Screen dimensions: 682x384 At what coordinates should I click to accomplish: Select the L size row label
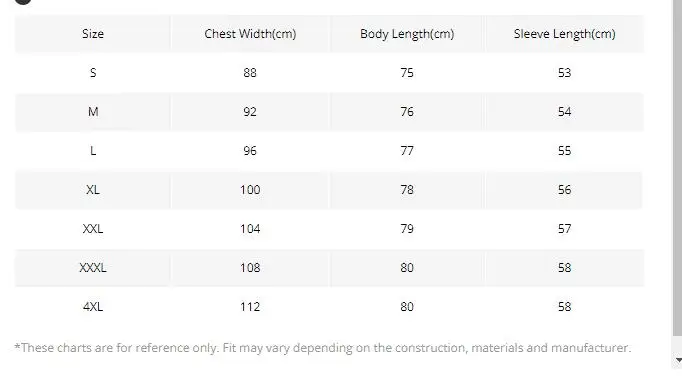pyautogui.click(x=93, y=151)
